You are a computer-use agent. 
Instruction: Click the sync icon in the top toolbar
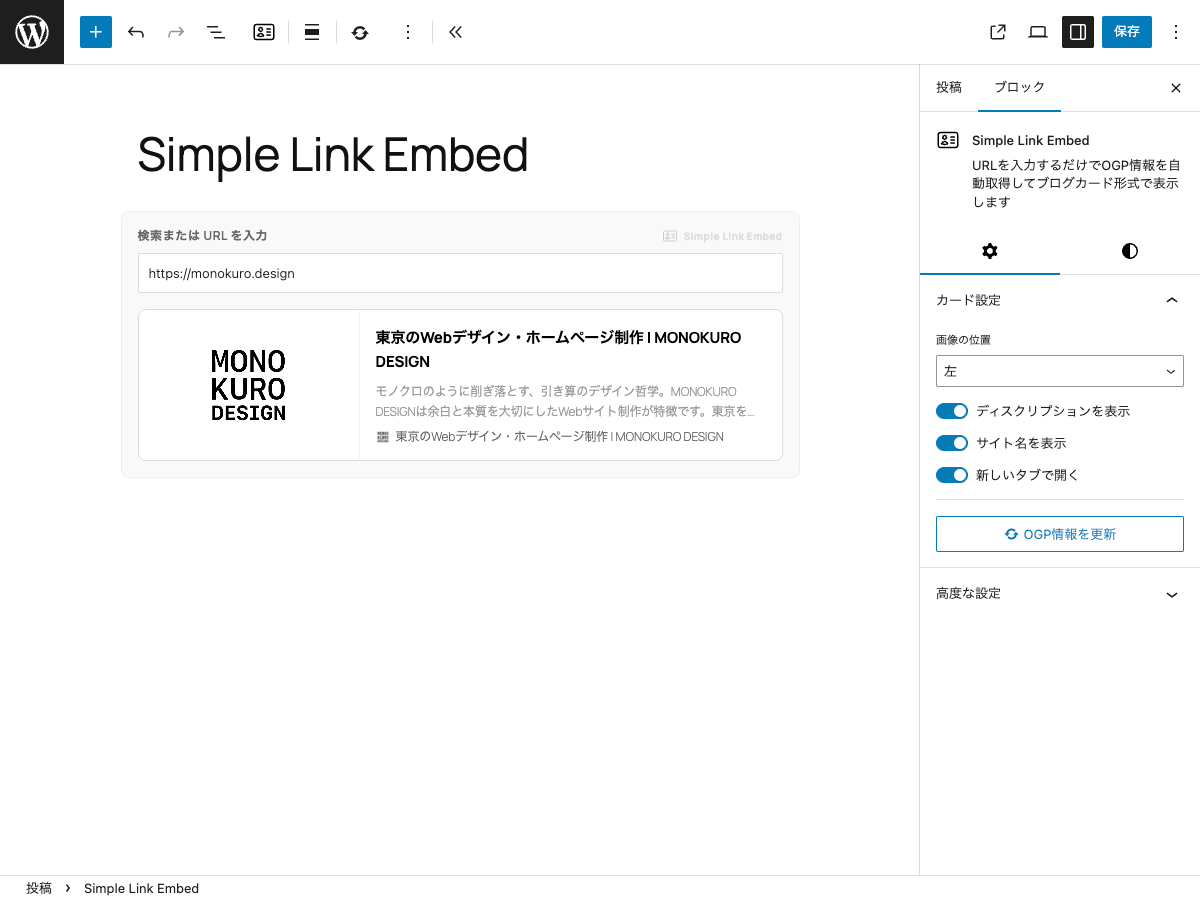(360, 32)
